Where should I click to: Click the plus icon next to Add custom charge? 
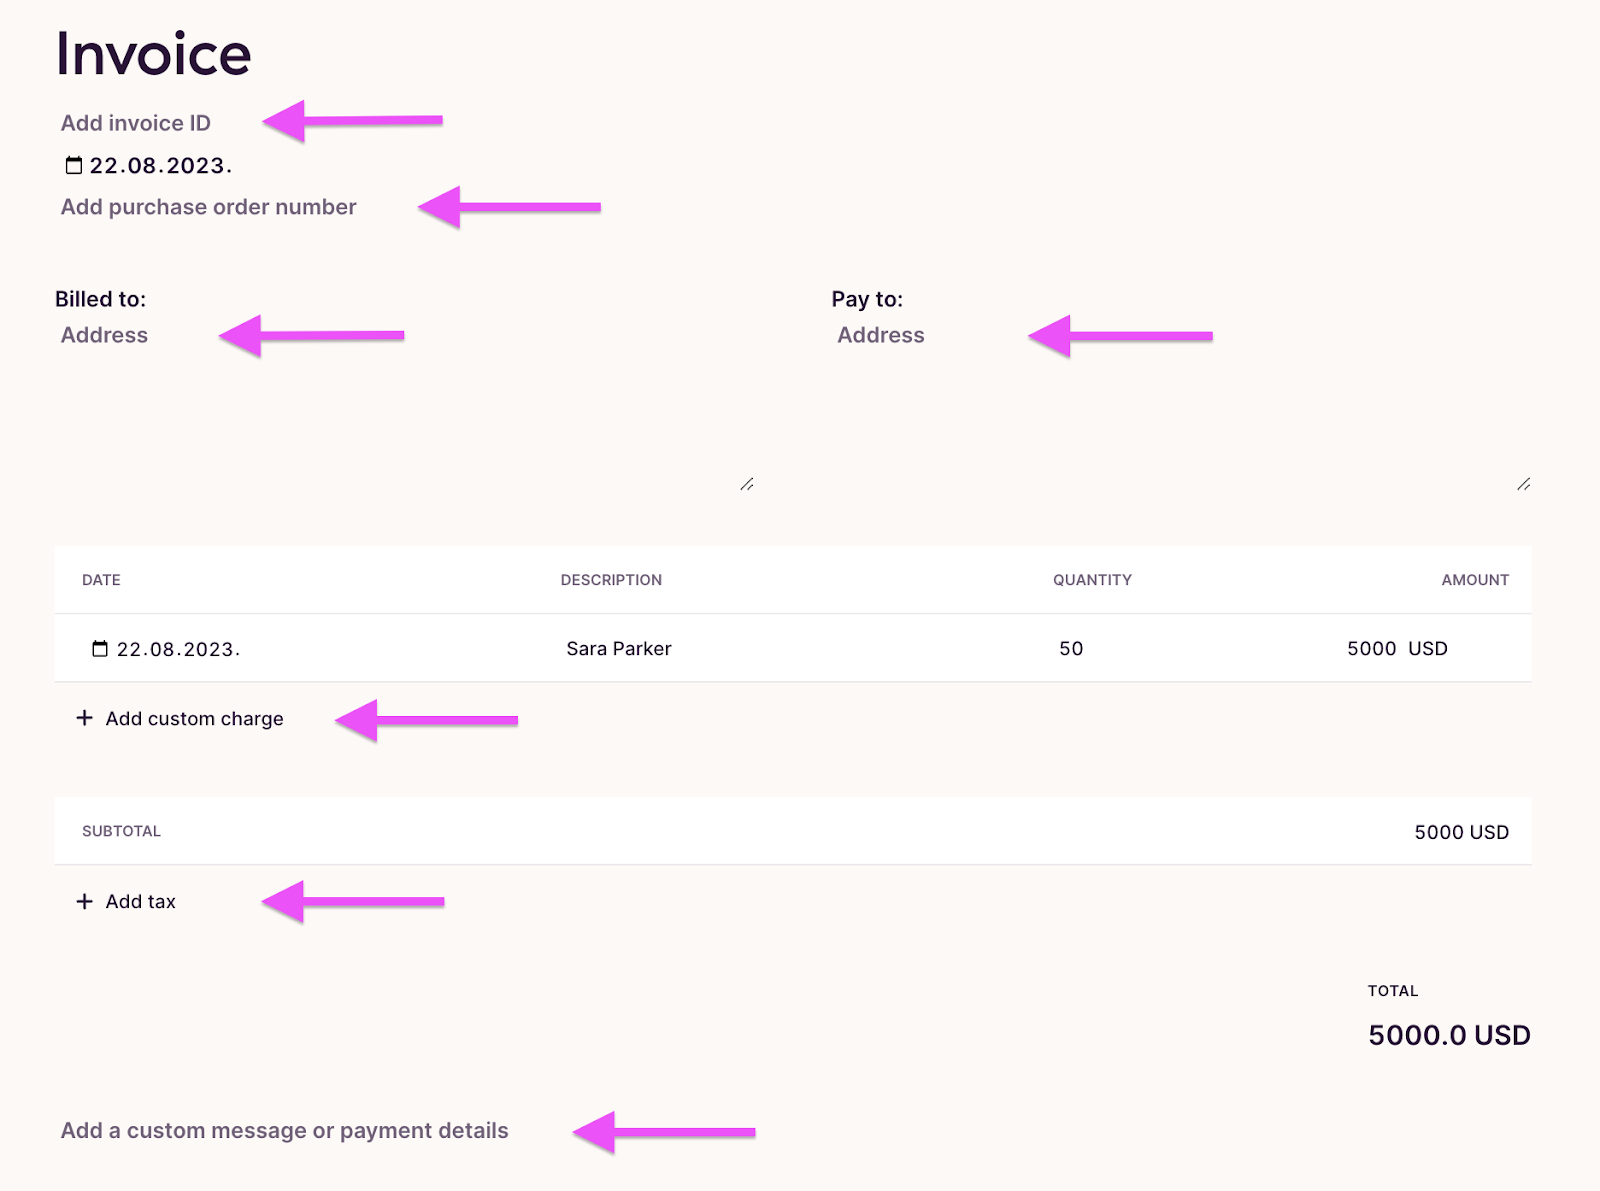(84, 718)
